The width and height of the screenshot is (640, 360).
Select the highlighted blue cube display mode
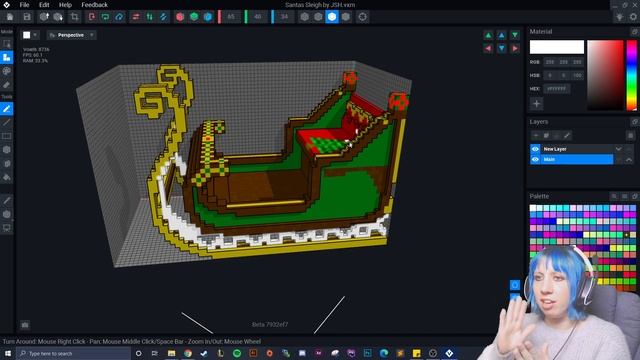pyautogui.click(x=332, y=17)
